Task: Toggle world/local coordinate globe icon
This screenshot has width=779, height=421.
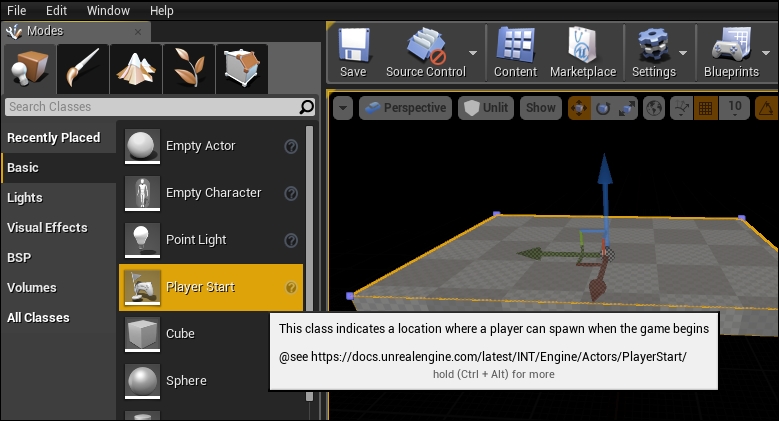Action: click(x=654, y=108)
